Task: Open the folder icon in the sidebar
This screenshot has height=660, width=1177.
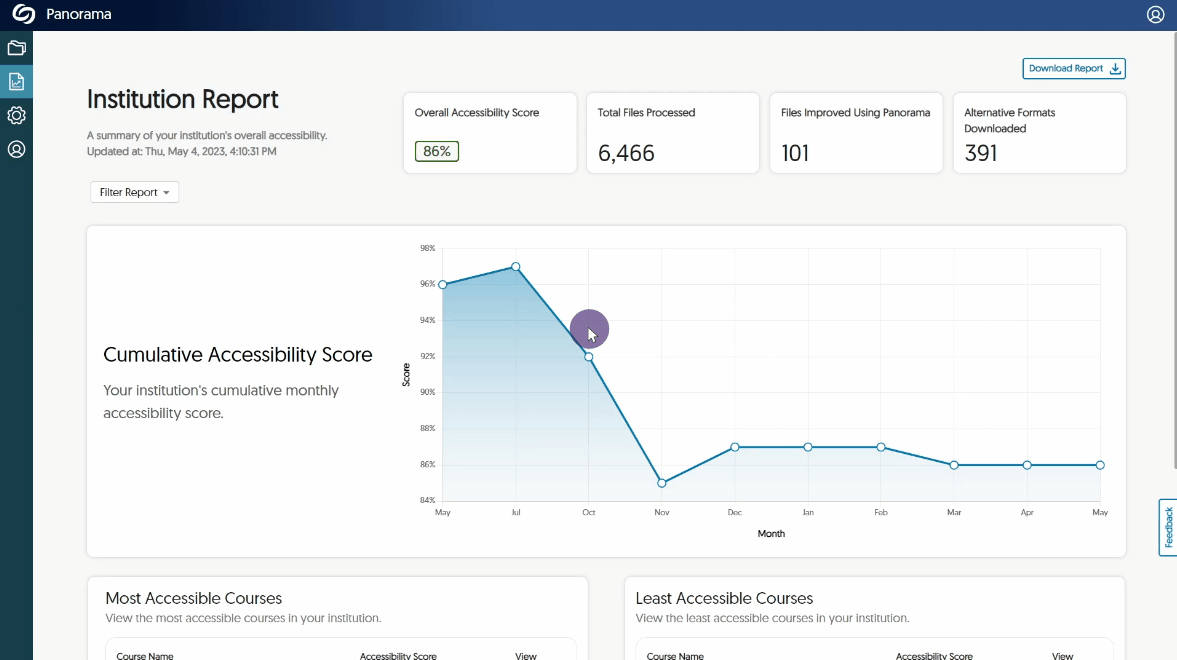Action: tap(16, 48)
